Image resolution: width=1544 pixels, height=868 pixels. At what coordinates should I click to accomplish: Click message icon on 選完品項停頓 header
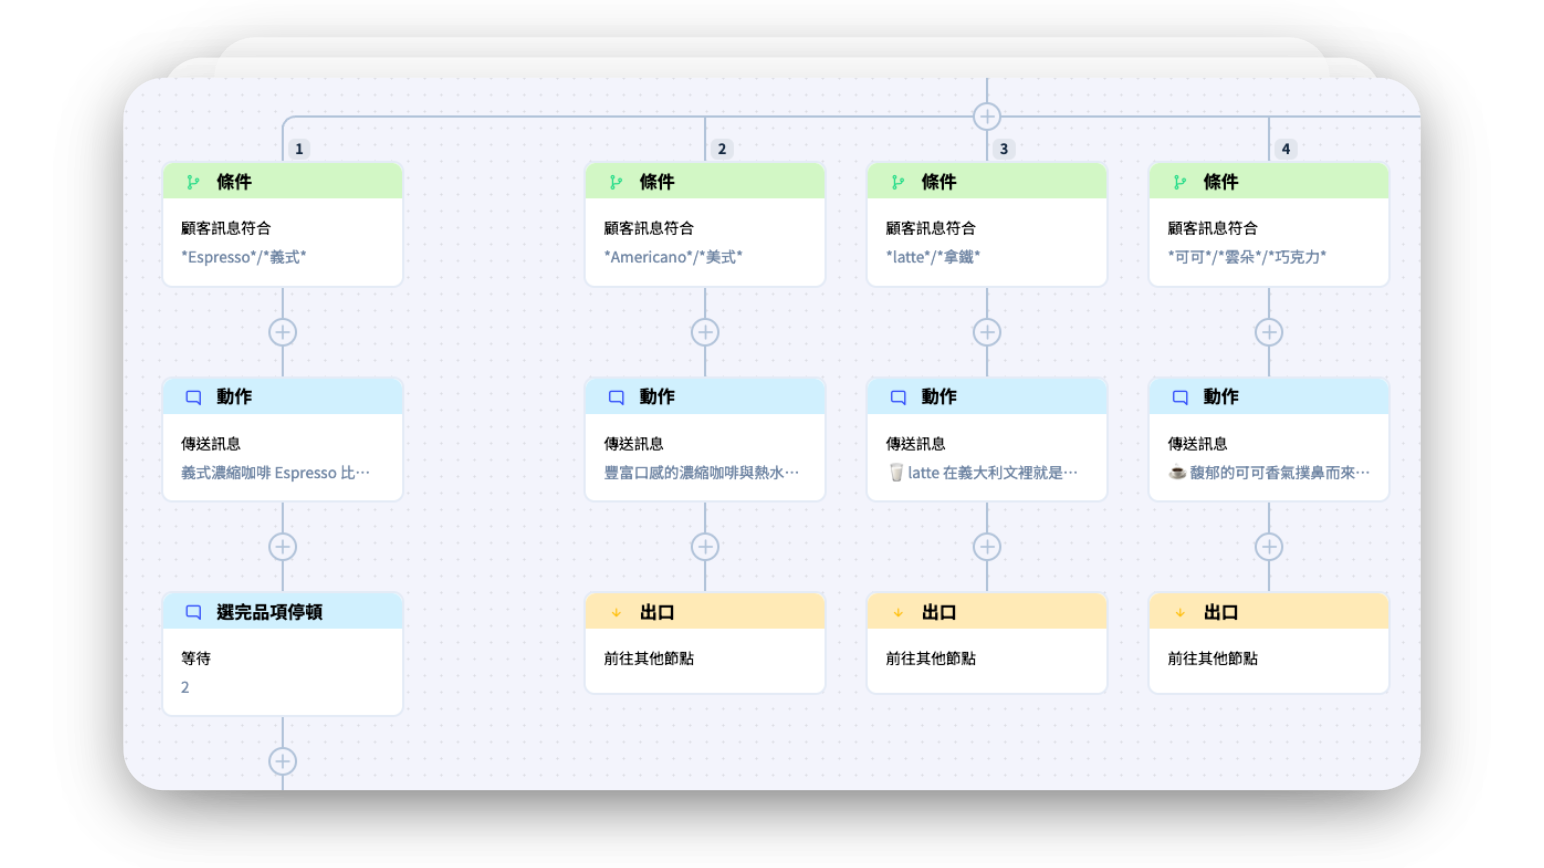193,612
